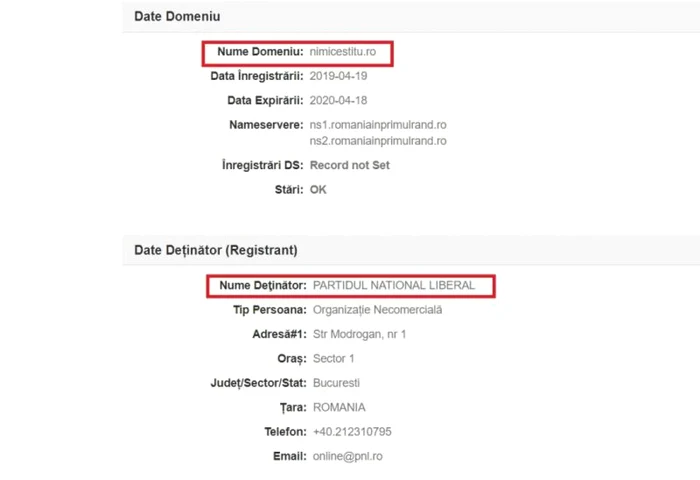Click nameserver ns1.romaniainprimulrand.ro
700x480 pixels.
click(x=378, y=125)
